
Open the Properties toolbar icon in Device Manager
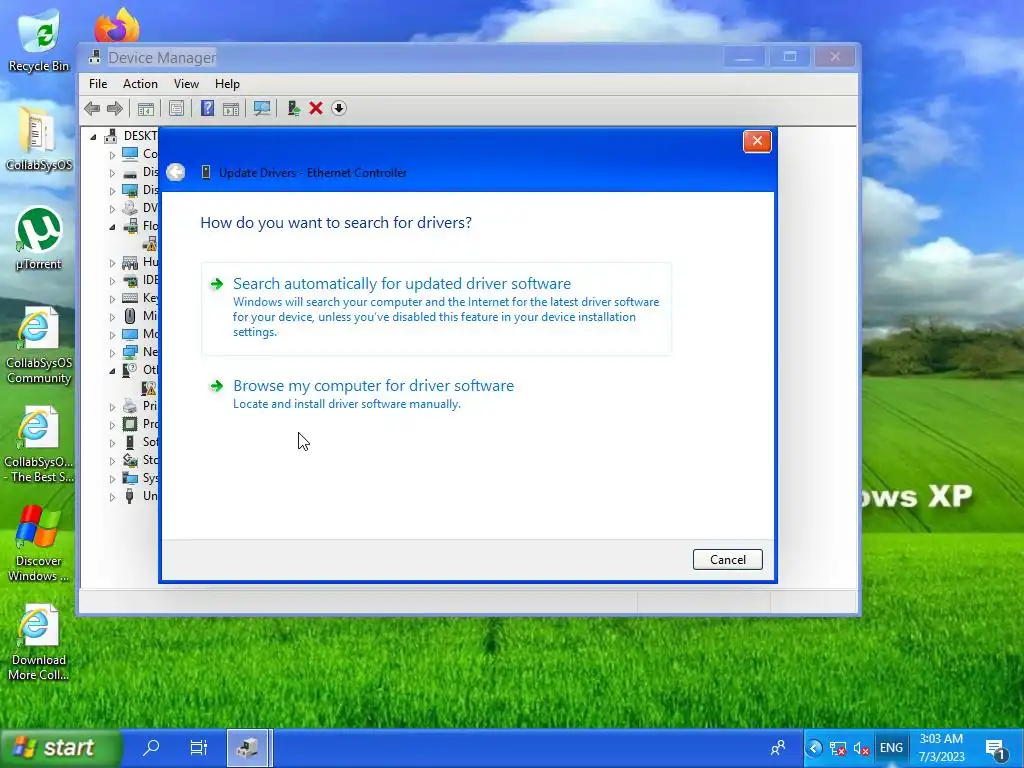point(176,108)
